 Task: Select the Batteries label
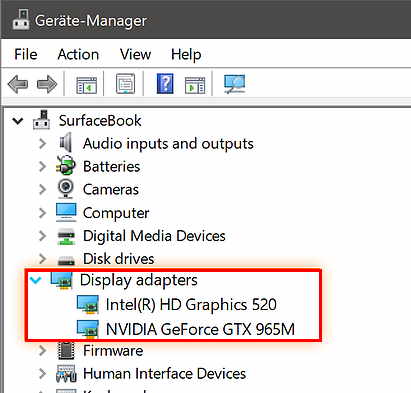111,167
